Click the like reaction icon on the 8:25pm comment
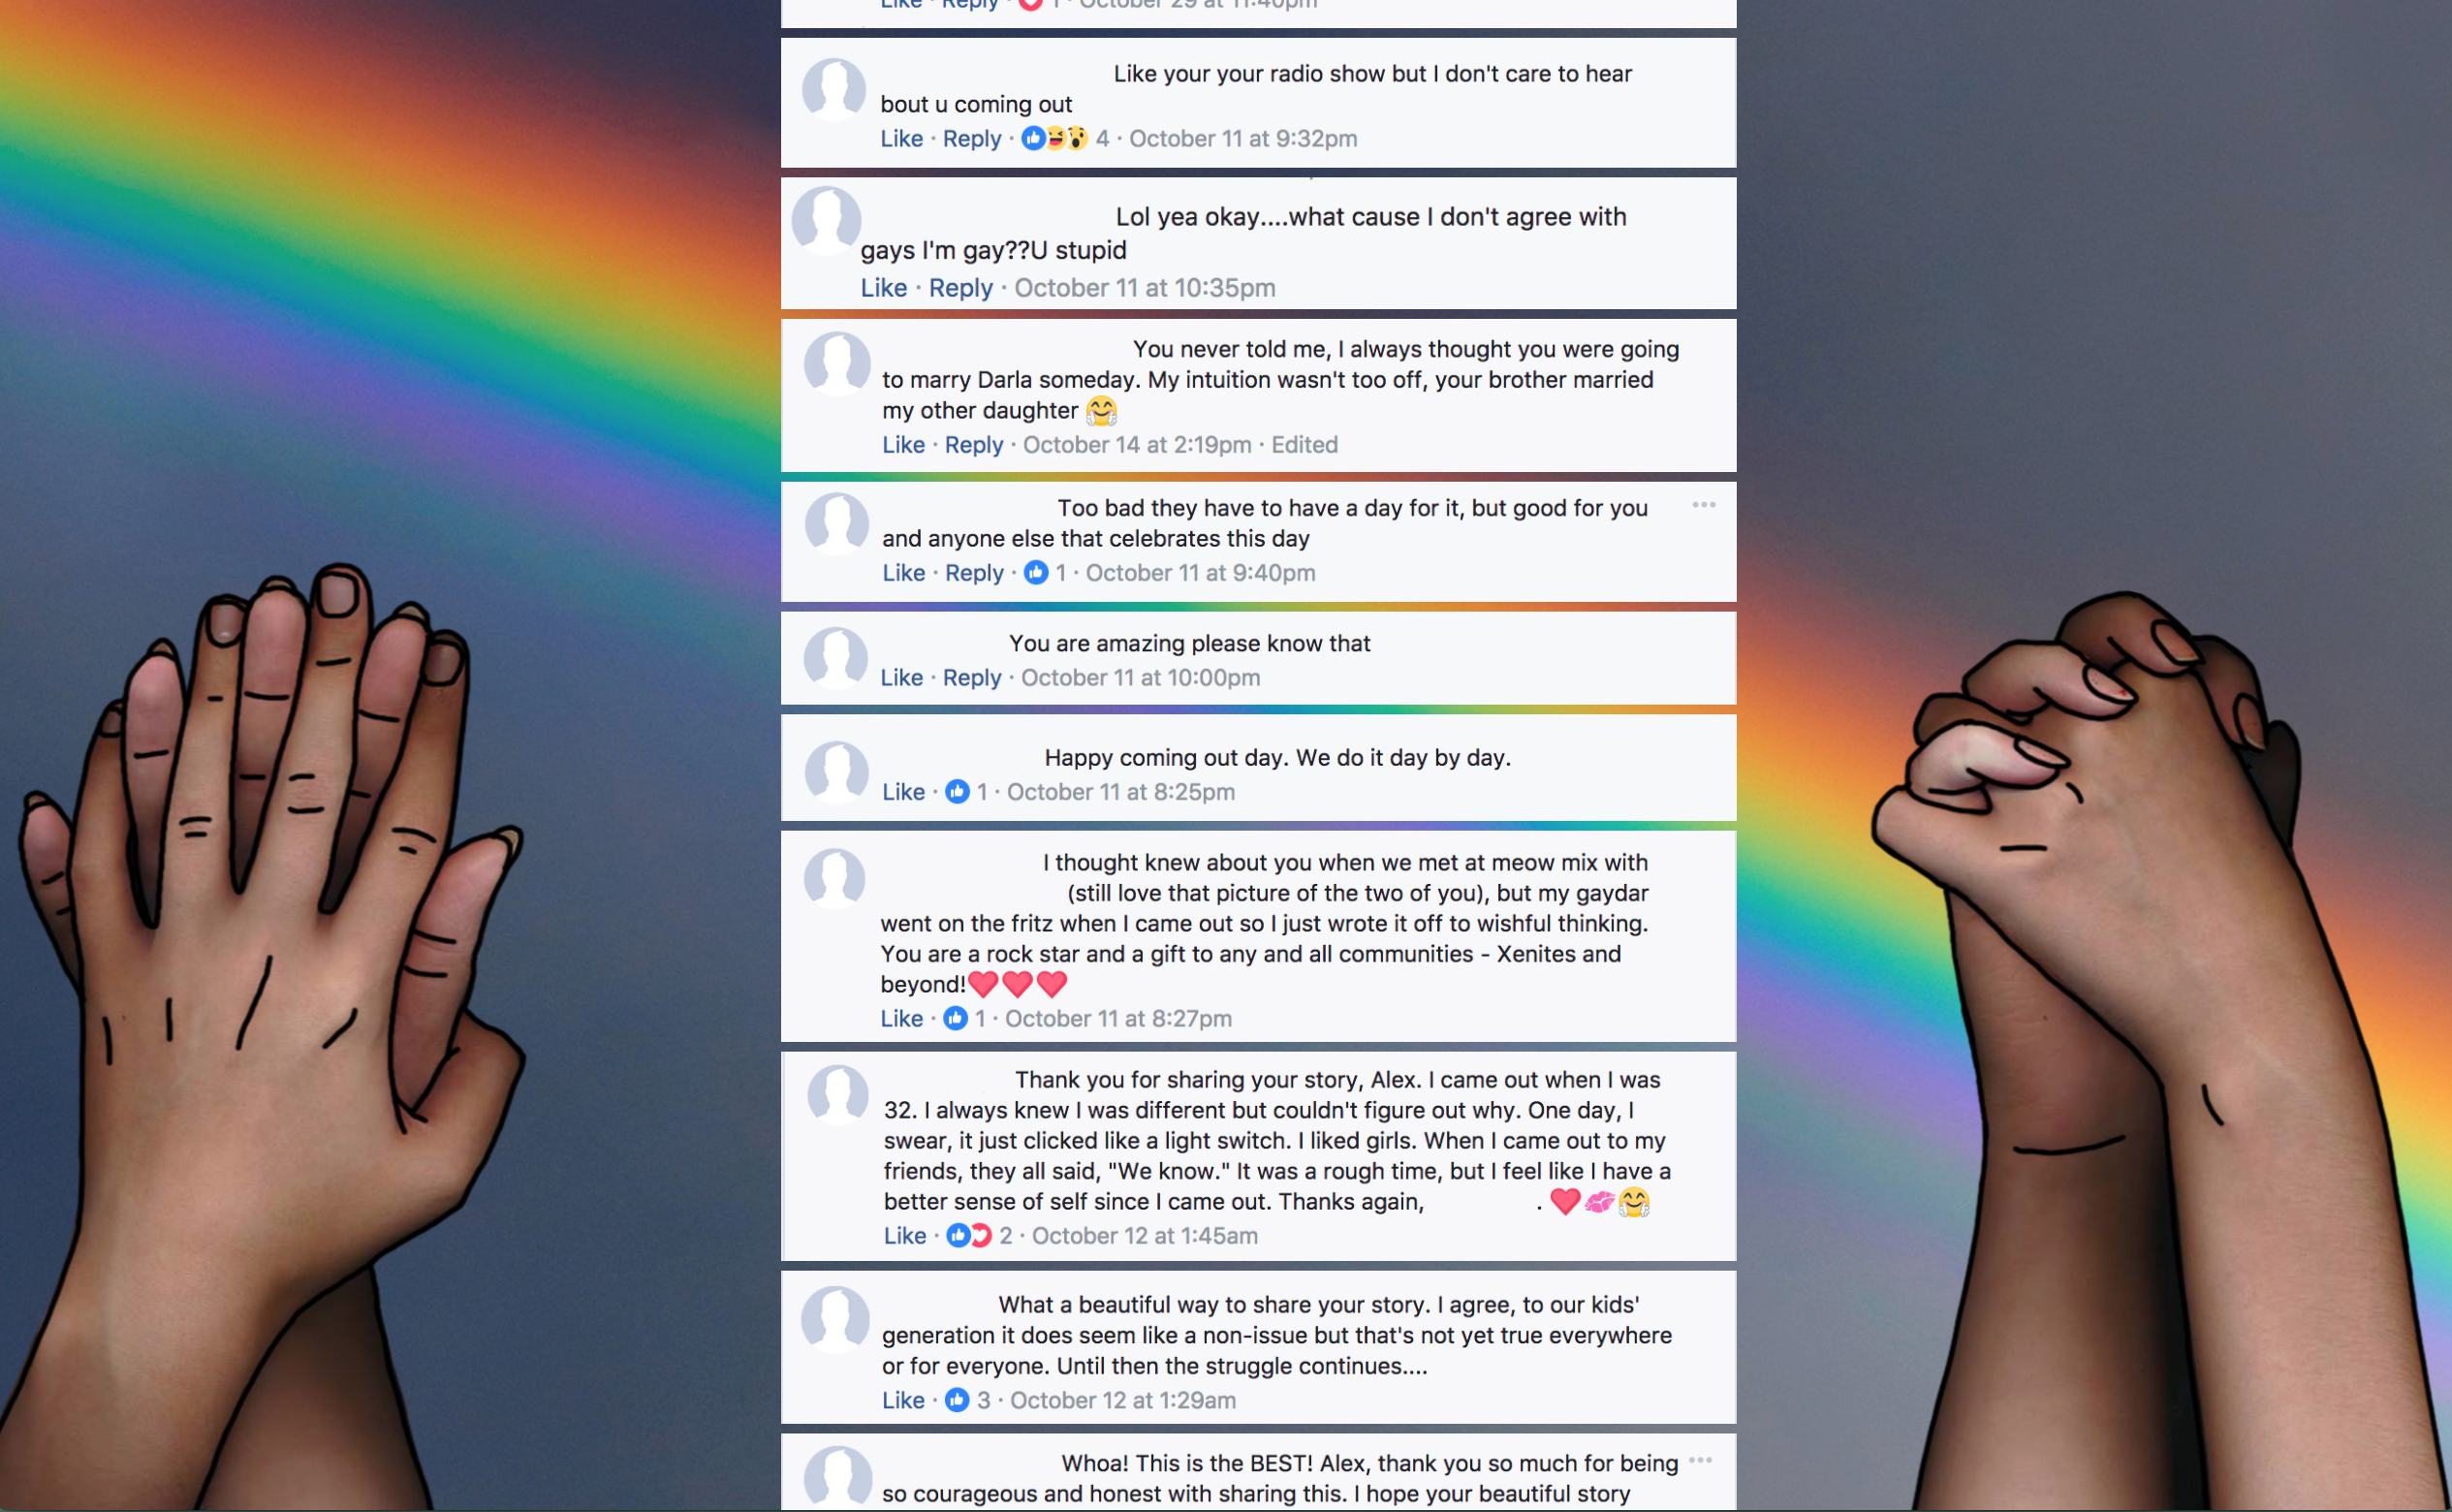The image size is (2452, 1512). click(x=957, y=792)
